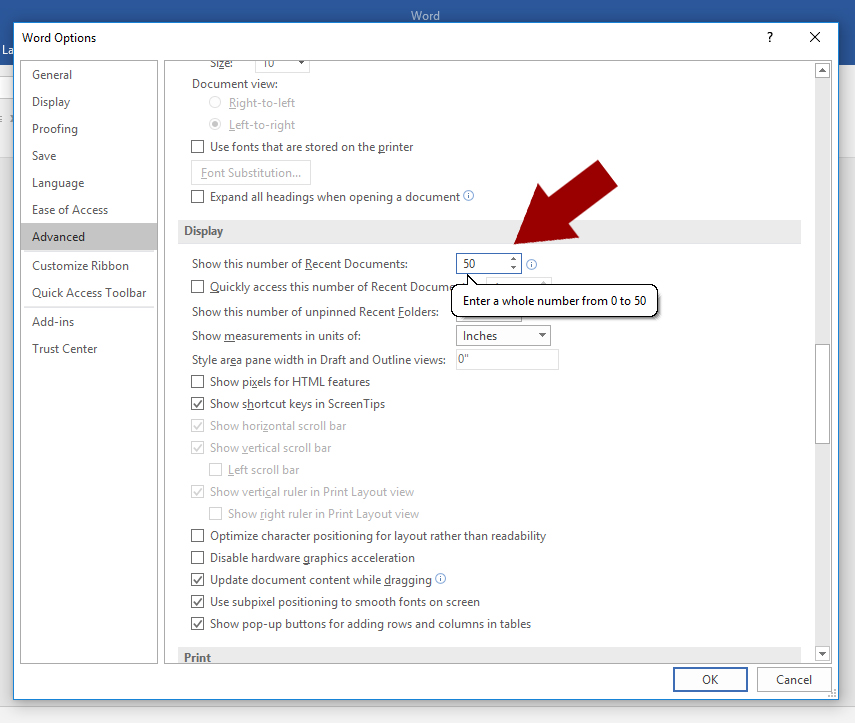Click scrollbar up arrow in options pane
Image resolution: width=855 pixels, height=723 pixels.
point(822,70)
